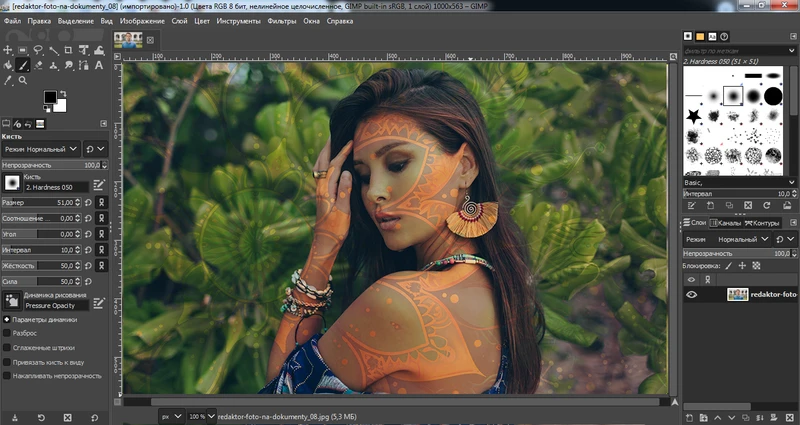Open the brush editor next to Hardness 050
This screenshot has width=800, height=425.
point(99,184)
